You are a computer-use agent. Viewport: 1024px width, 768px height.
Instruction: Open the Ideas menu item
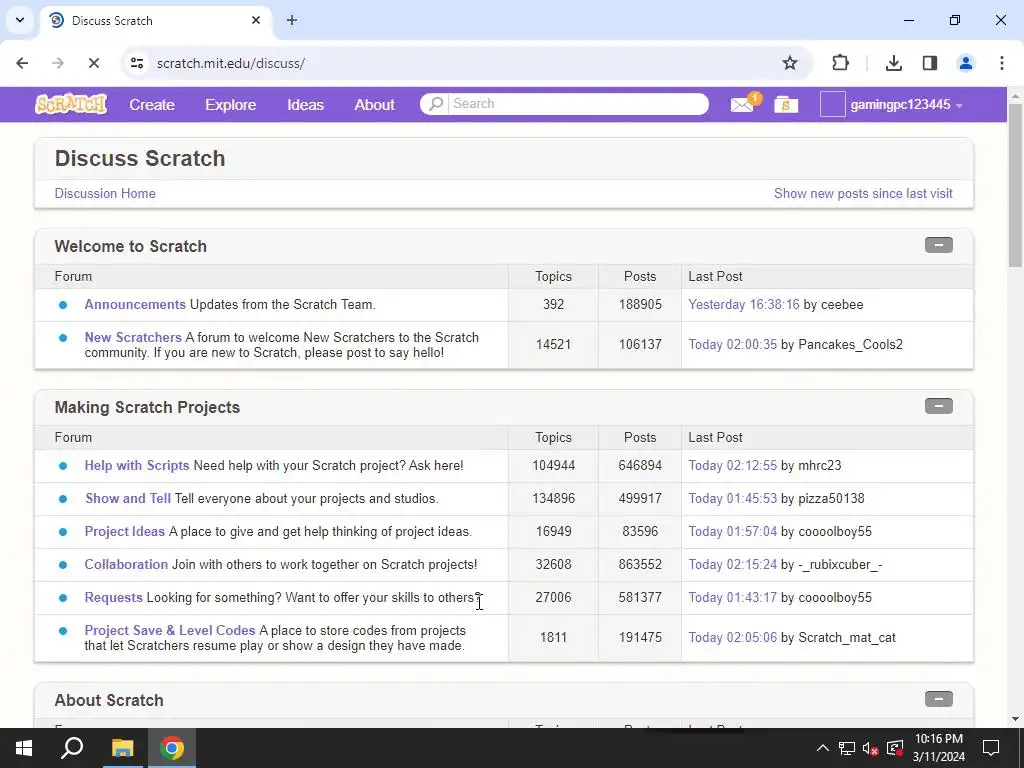[x=305, y=104]
